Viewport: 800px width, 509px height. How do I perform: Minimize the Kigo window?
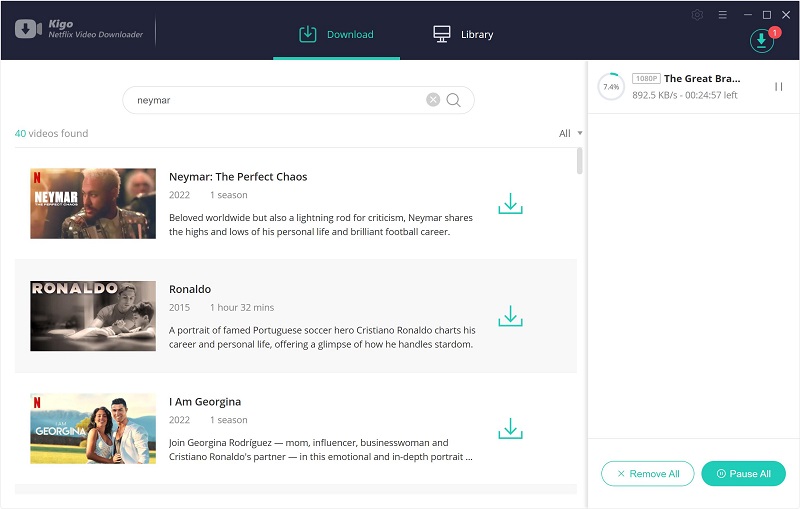(x=748, y=15)
